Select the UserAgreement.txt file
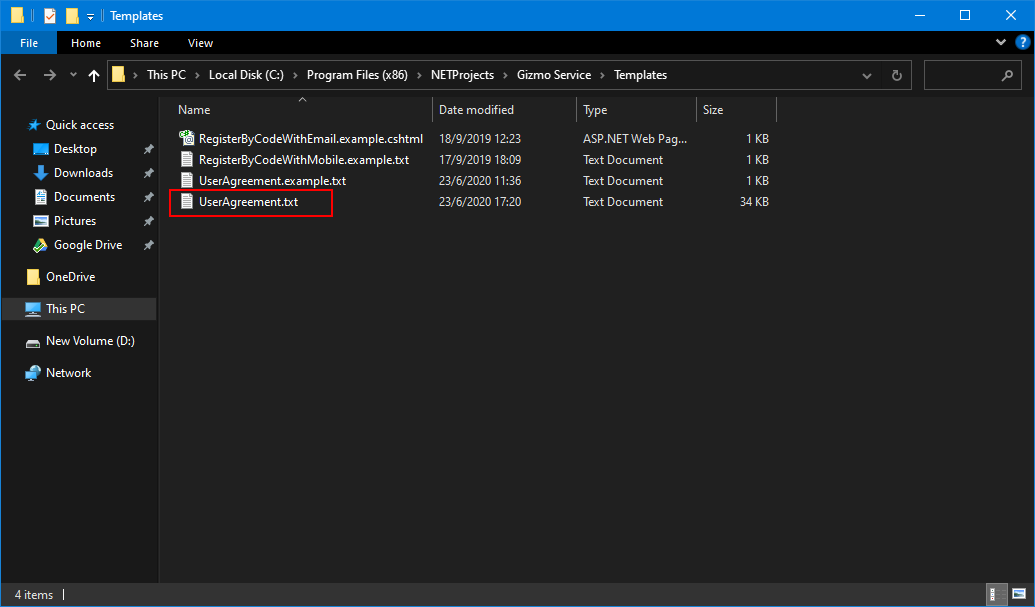 248,202
